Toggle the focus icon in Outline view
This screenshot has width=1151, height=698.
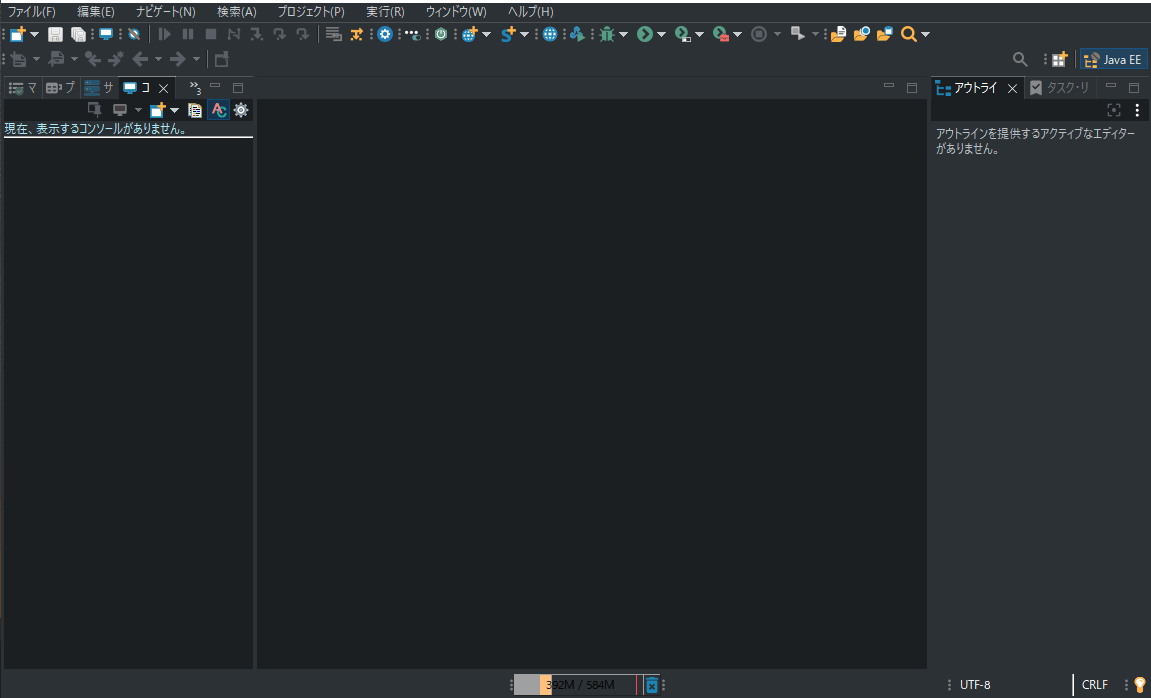click(x=1114, y=110)
